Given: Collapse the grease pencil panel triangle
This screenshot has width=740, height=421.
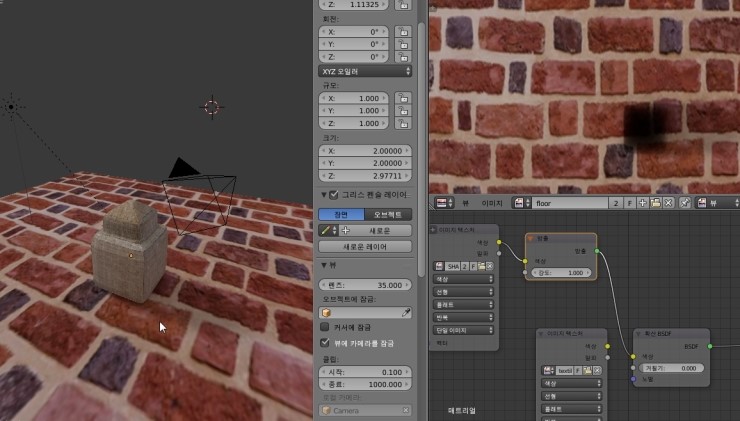Looking at the screenshot, I should pyautogui.click(x=324, y=194).
